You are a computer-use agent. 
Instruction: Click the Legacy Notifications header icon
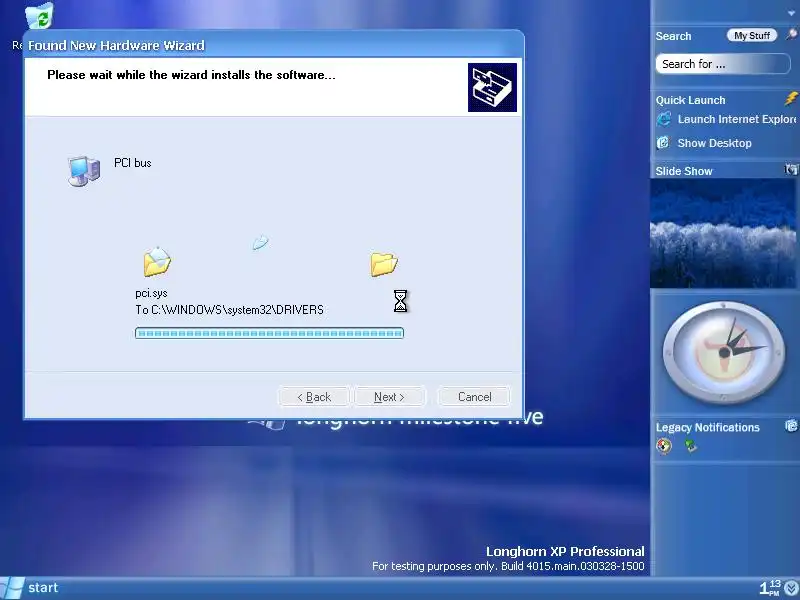pyautogui.click(x=791, y=426)
